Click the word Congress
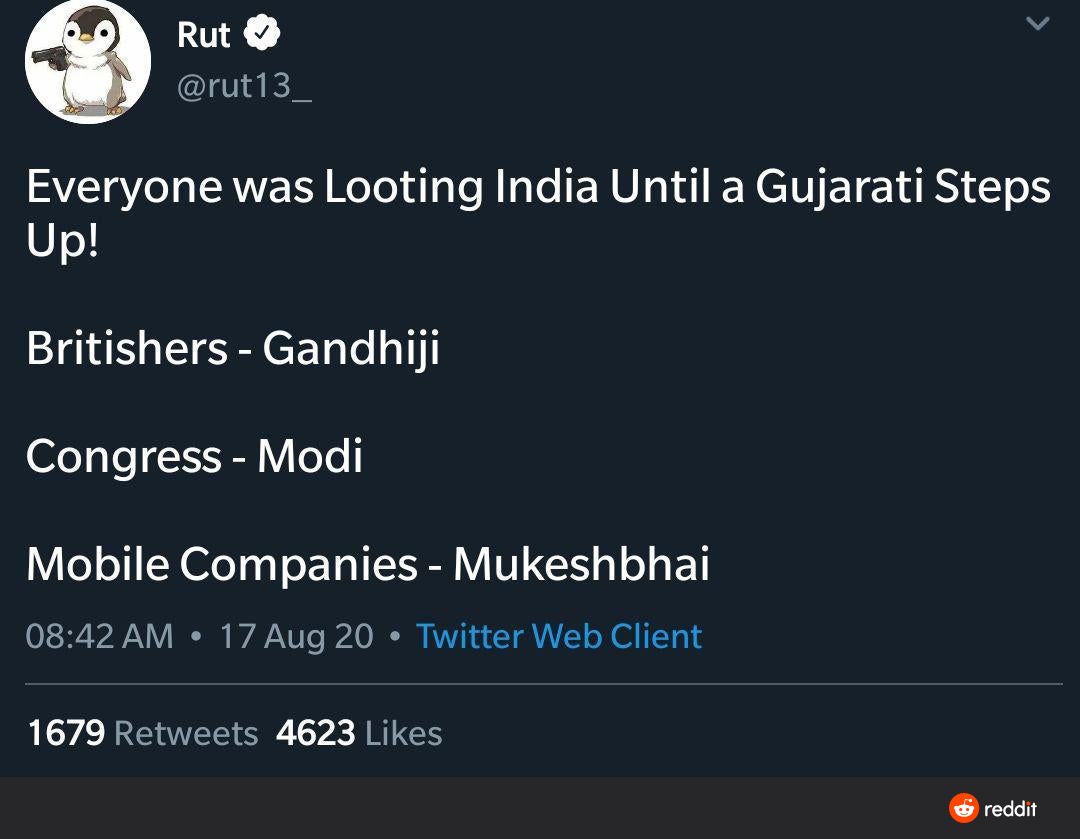This screenshot has height=839, width=1080. point(123,456)
